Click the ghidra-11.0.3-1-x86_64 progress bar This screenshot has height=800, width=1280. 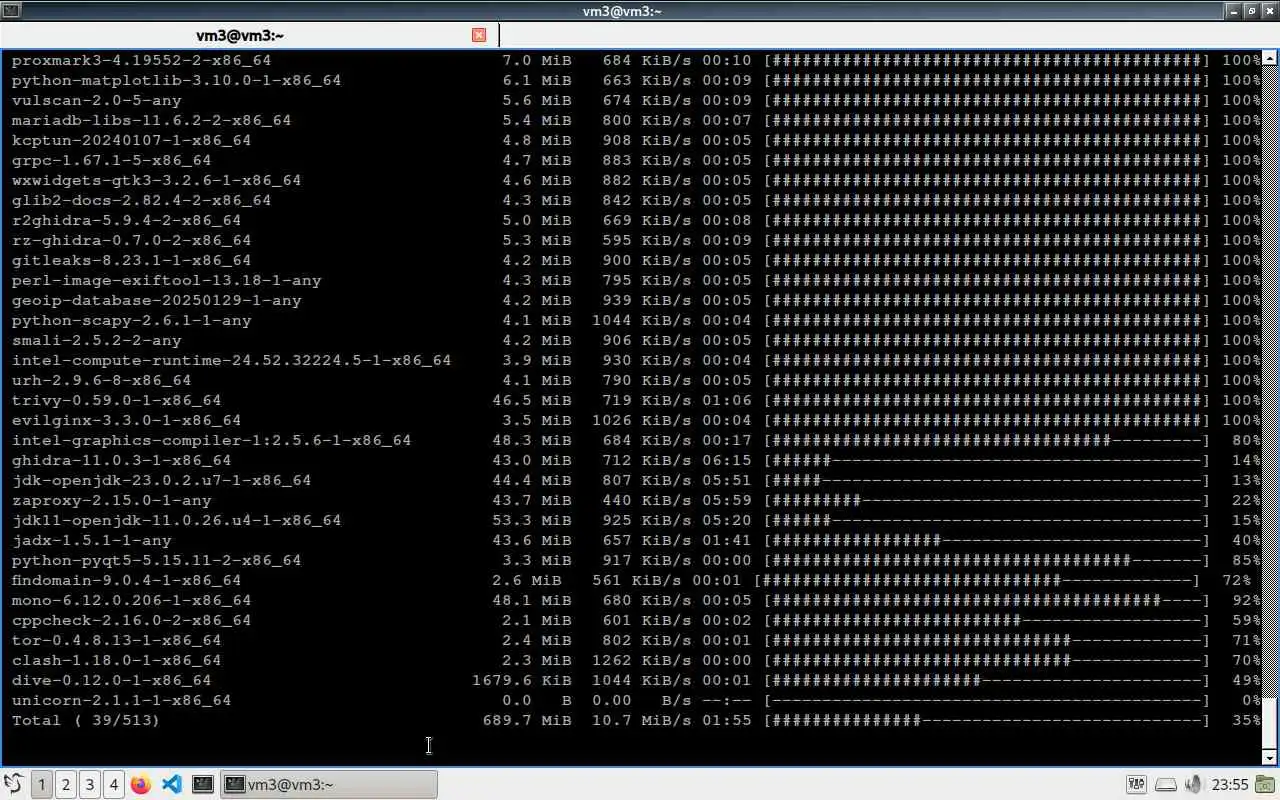pyautogui.click(x=987, y=460)
